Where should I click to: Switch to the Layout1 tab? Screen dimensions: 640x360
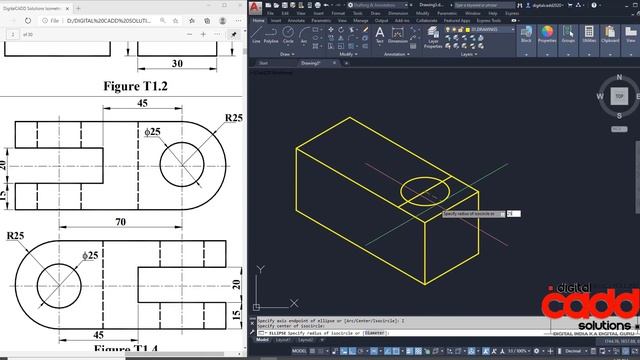(x=282, y=340)
